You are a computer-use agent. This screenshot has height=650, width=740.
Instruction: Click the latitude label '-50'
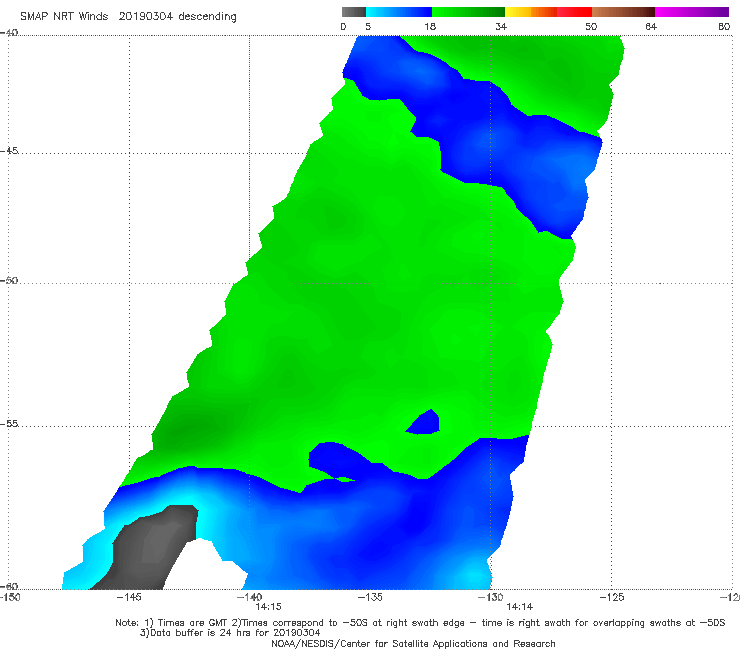click(x=9, y=280)
